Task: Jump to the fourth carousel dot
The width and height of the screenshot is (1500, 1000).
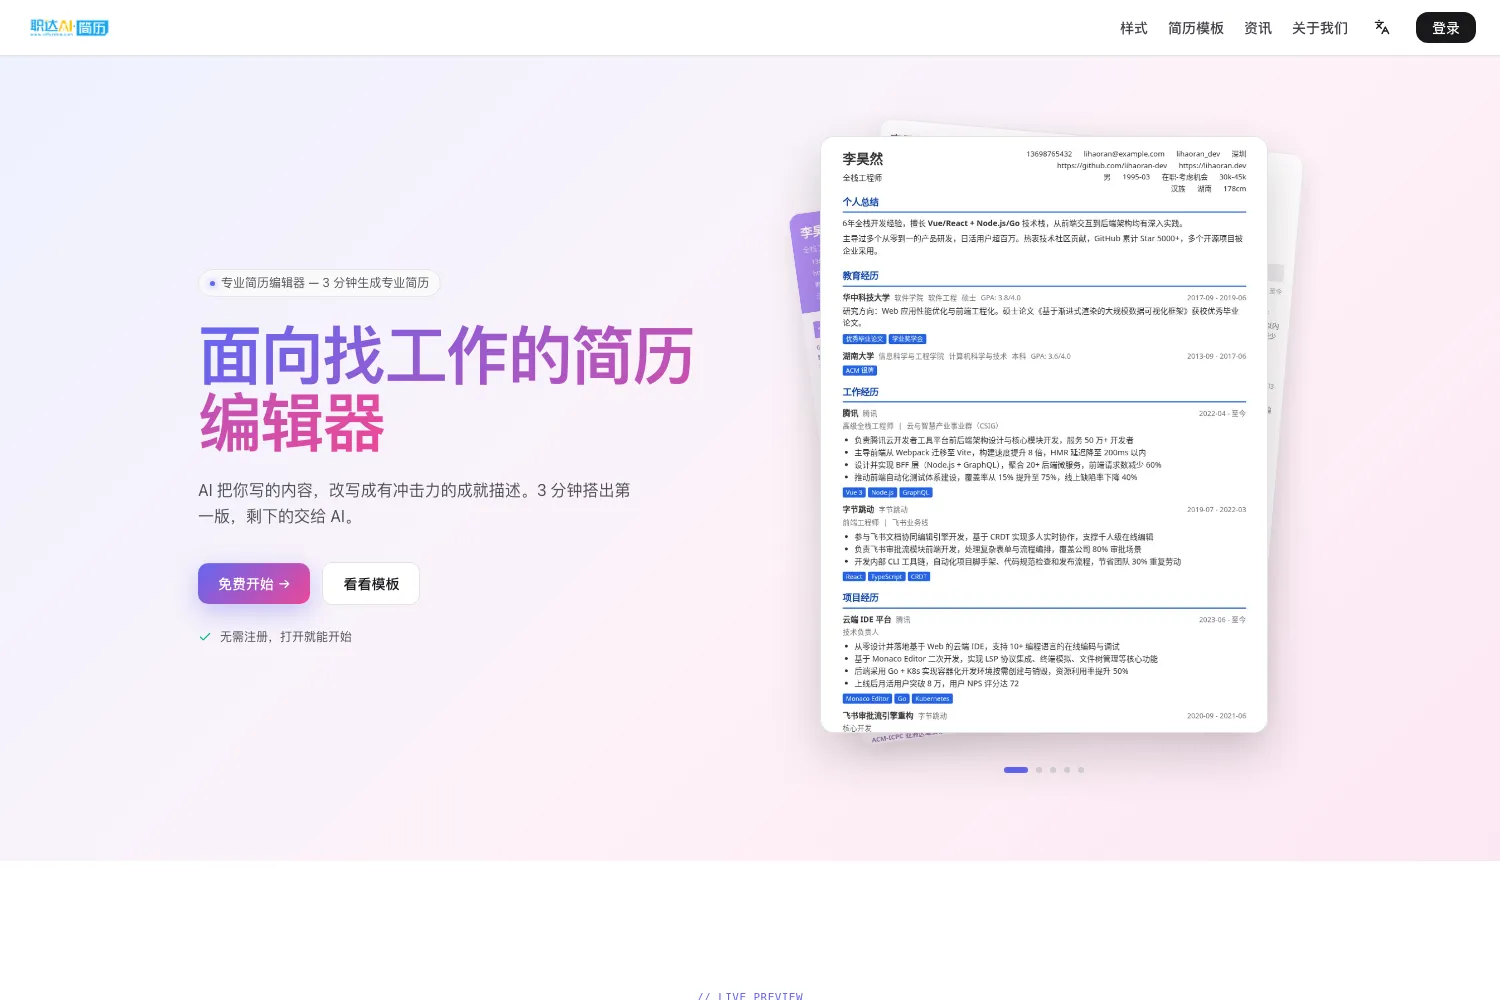Action: click(x=1067, y=770)
